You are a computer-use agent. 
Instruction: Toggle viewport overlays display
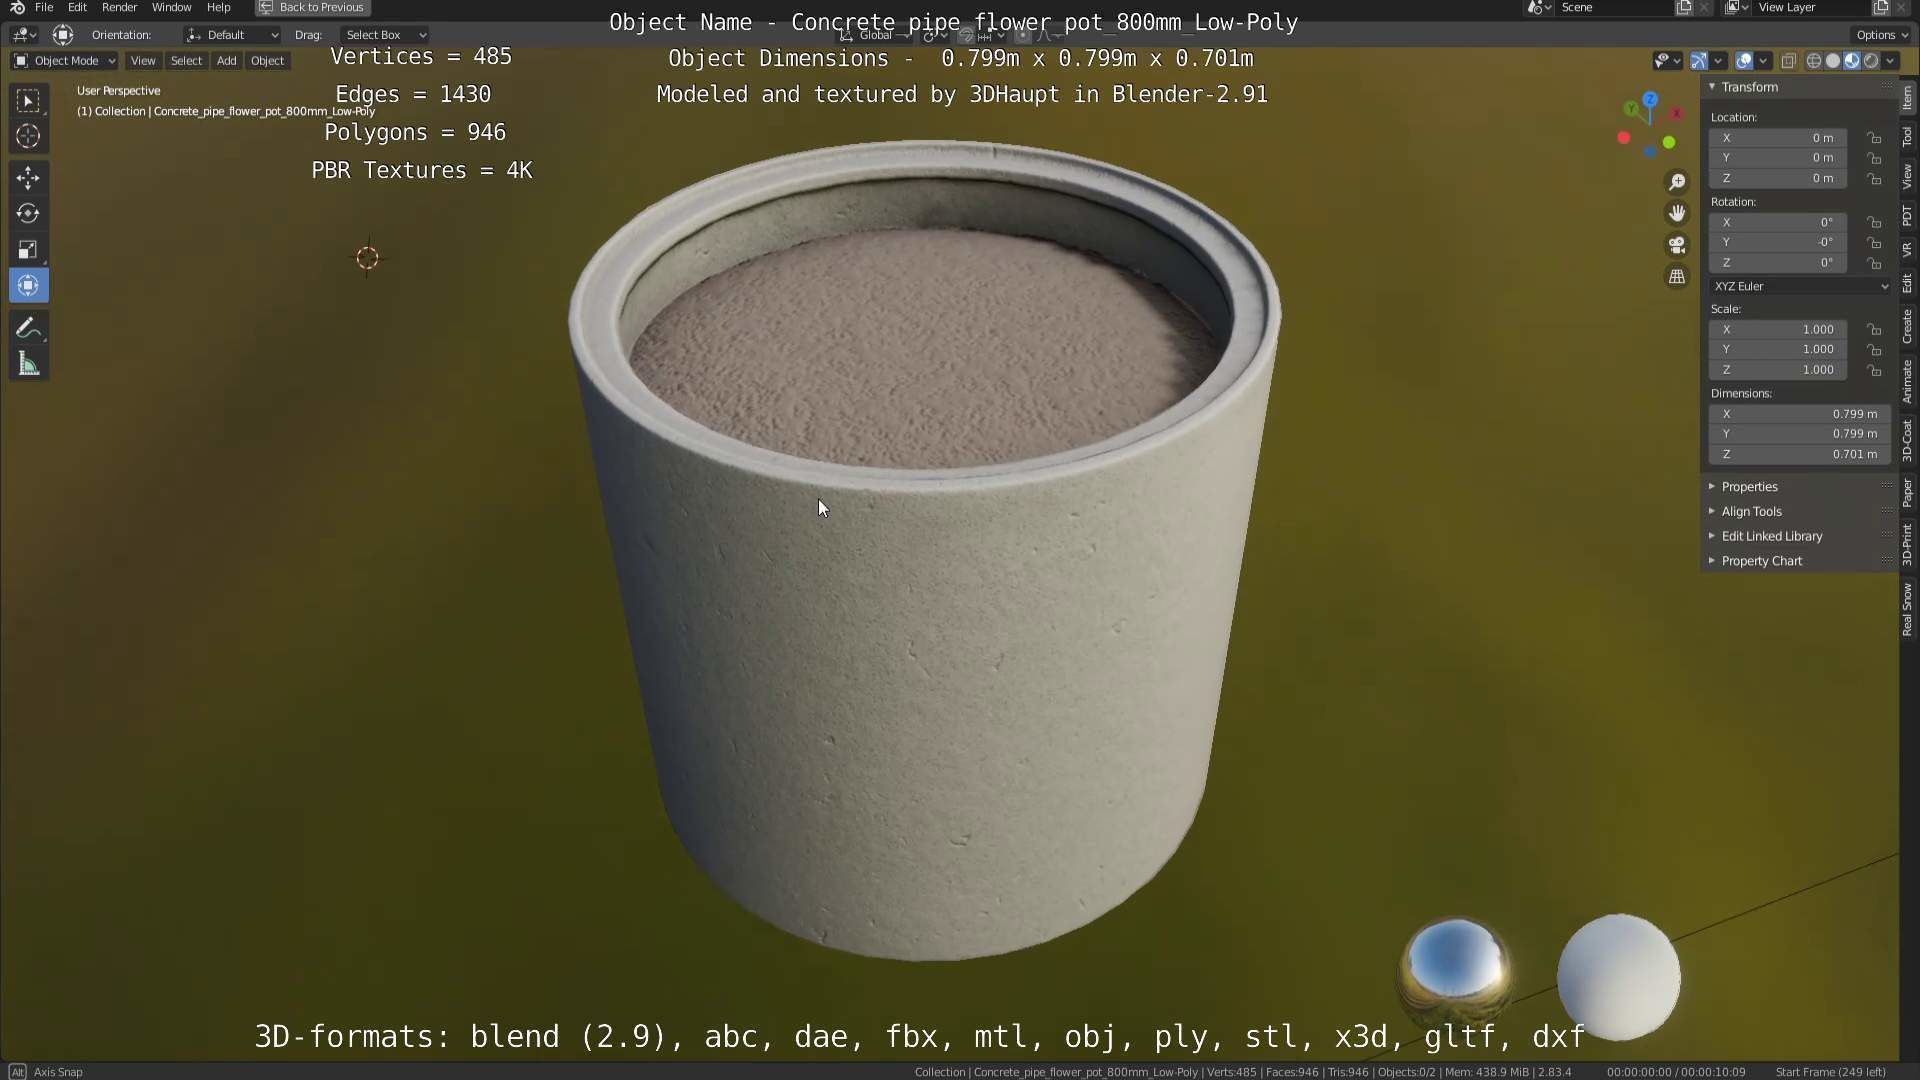1744,61
